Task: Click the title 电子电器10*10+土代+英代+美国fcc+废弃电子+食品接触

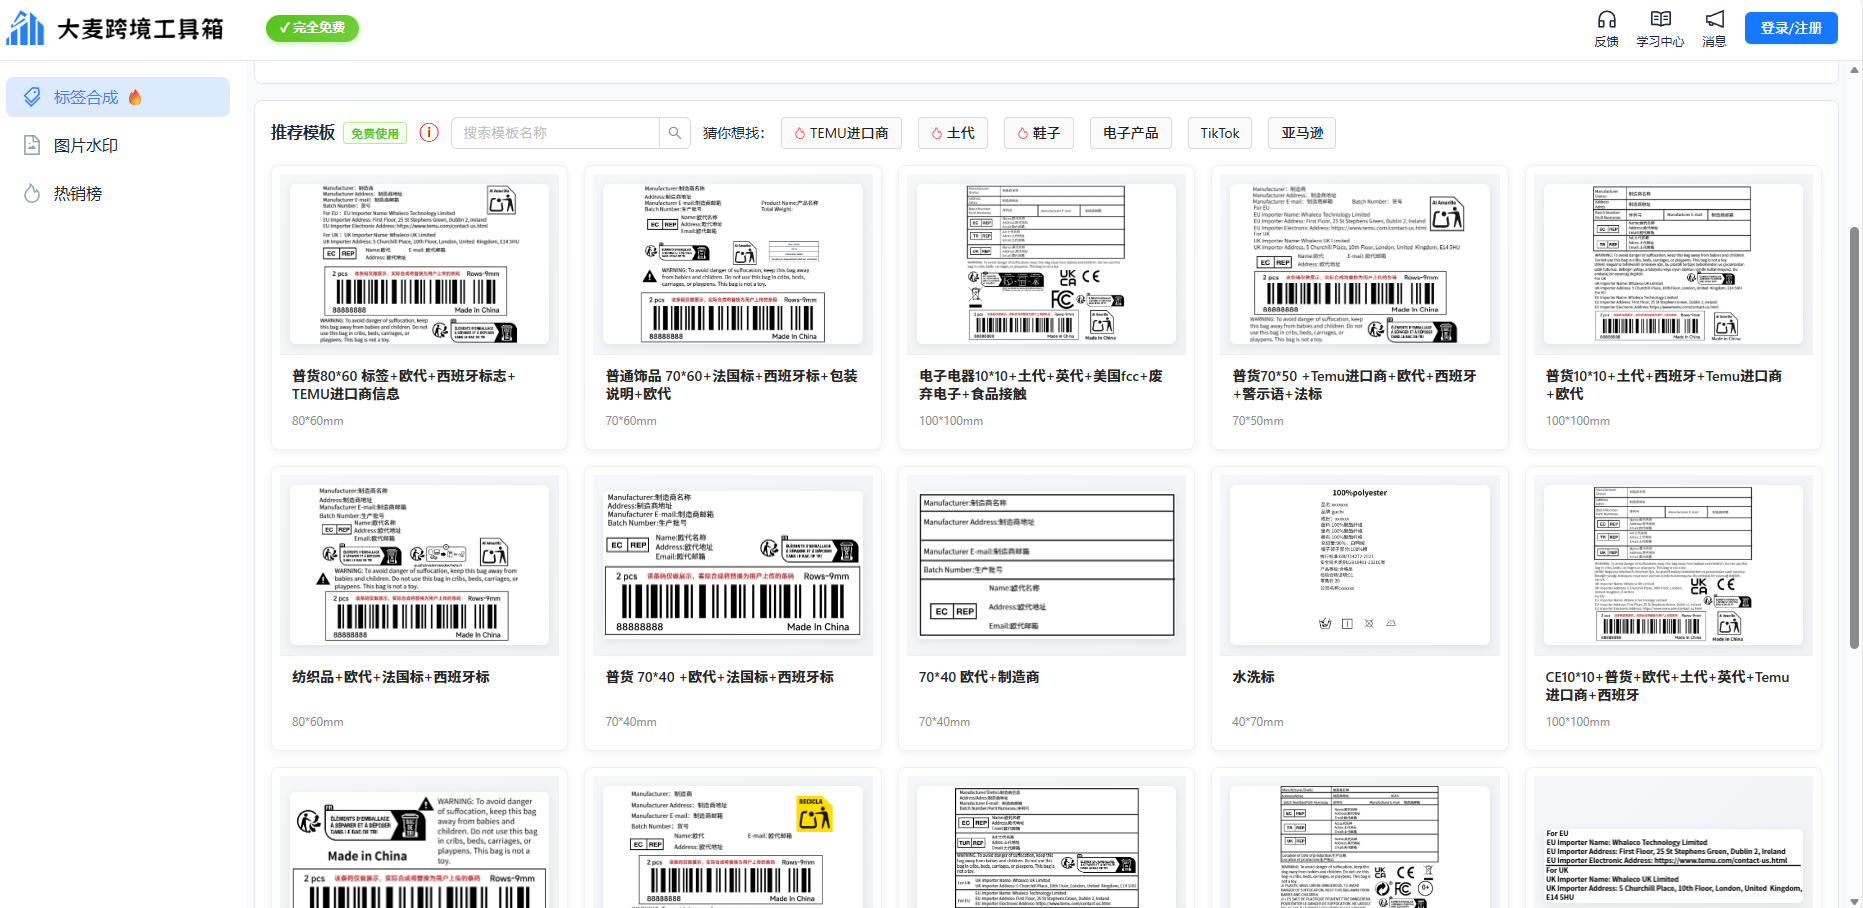Action: click(1041, 385)
